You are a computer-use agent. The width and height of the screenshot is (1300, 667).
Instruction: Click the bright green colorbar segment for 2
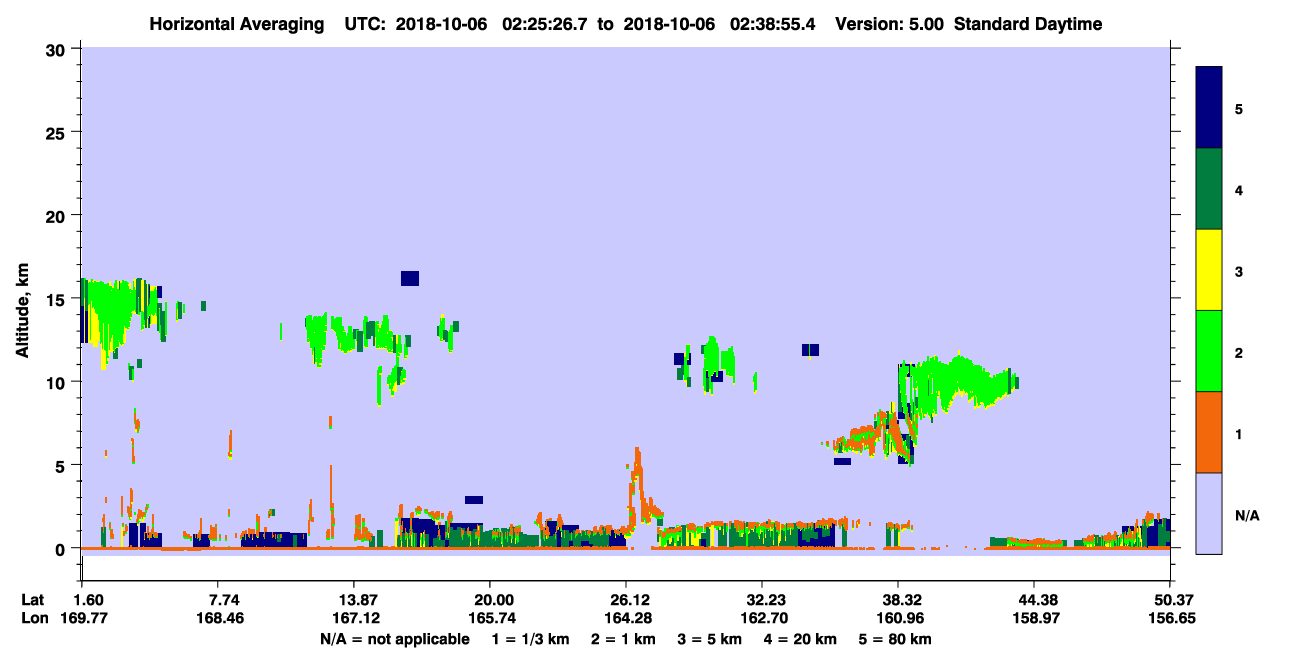coord(1209,351)
